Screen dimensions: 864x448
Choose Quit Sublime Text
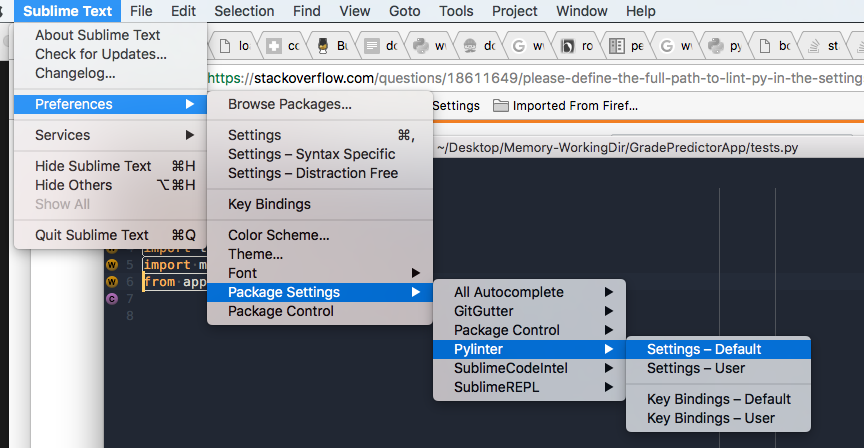coord(110,235)
